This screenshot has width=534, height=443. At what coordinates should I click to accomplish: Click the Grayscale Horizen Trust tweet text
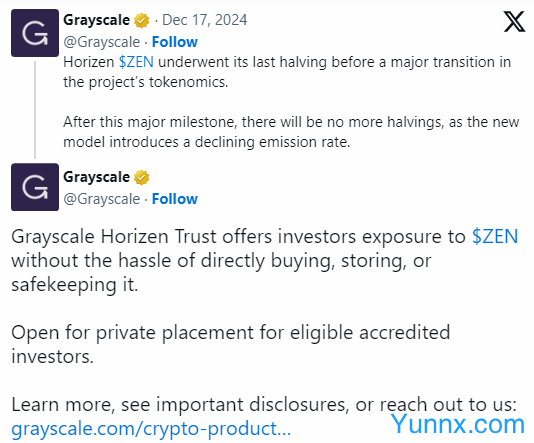[265, 260]
